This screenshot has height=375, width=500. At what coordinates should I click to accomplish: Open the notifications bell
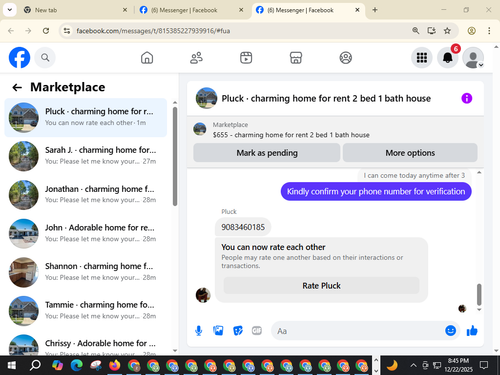coord(448,58)
